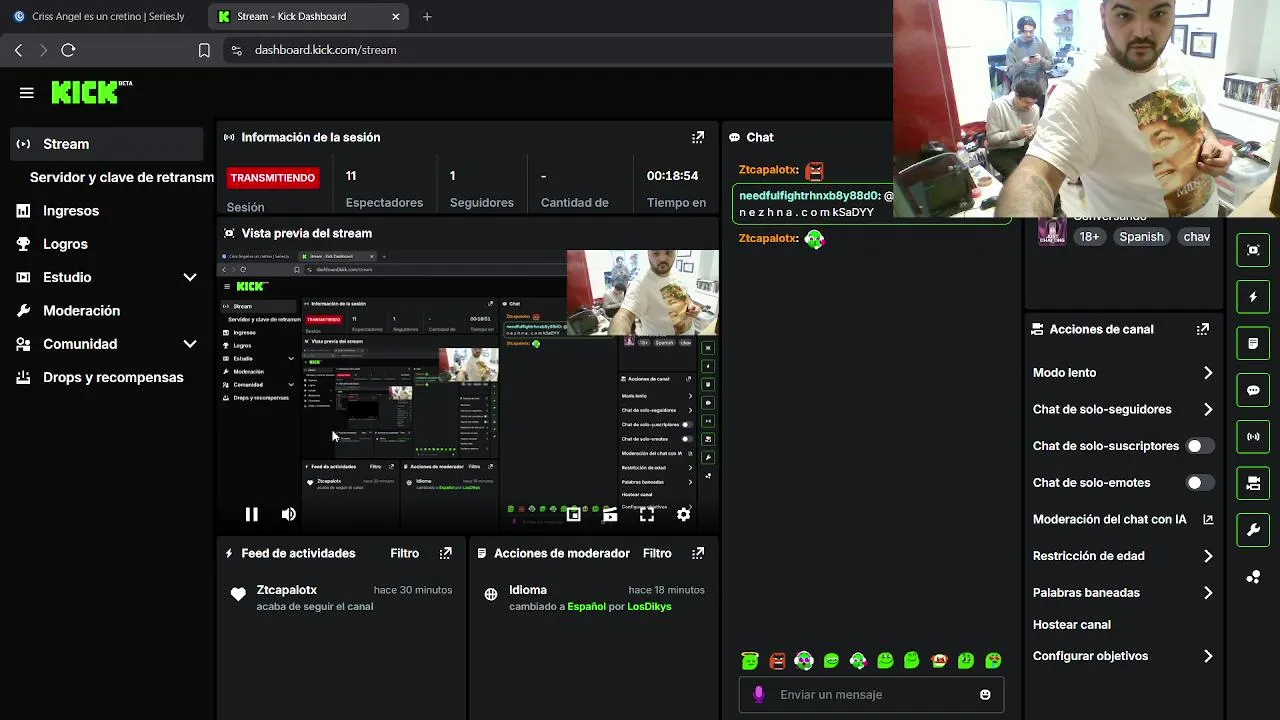Insert the angry red emote
The image size is (1280, 720).
[x=777, y=660]
